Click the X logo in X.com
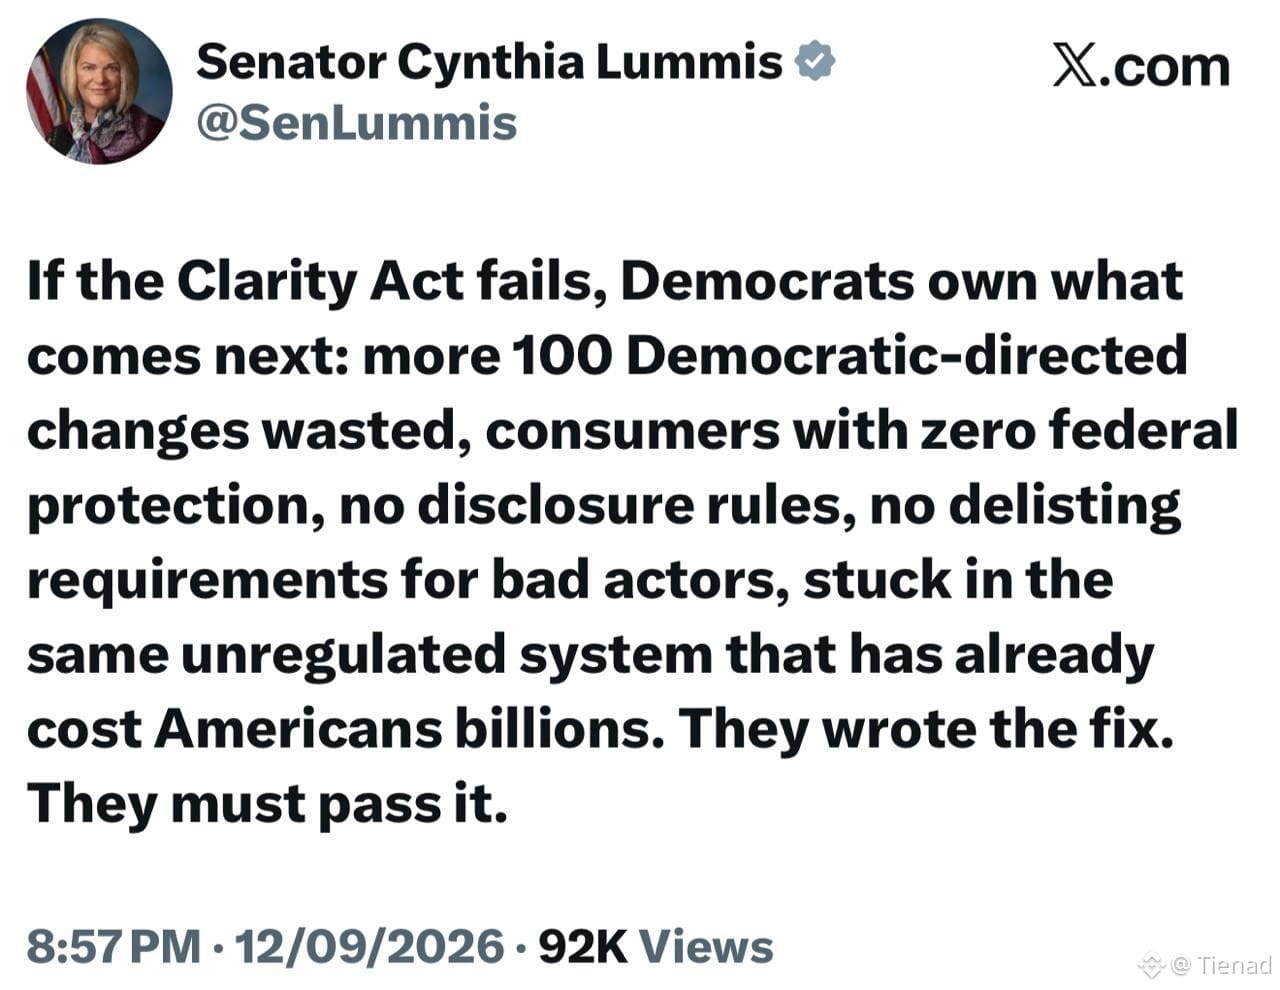Viewport: 1280px width, 990px height. [1075, 66]
